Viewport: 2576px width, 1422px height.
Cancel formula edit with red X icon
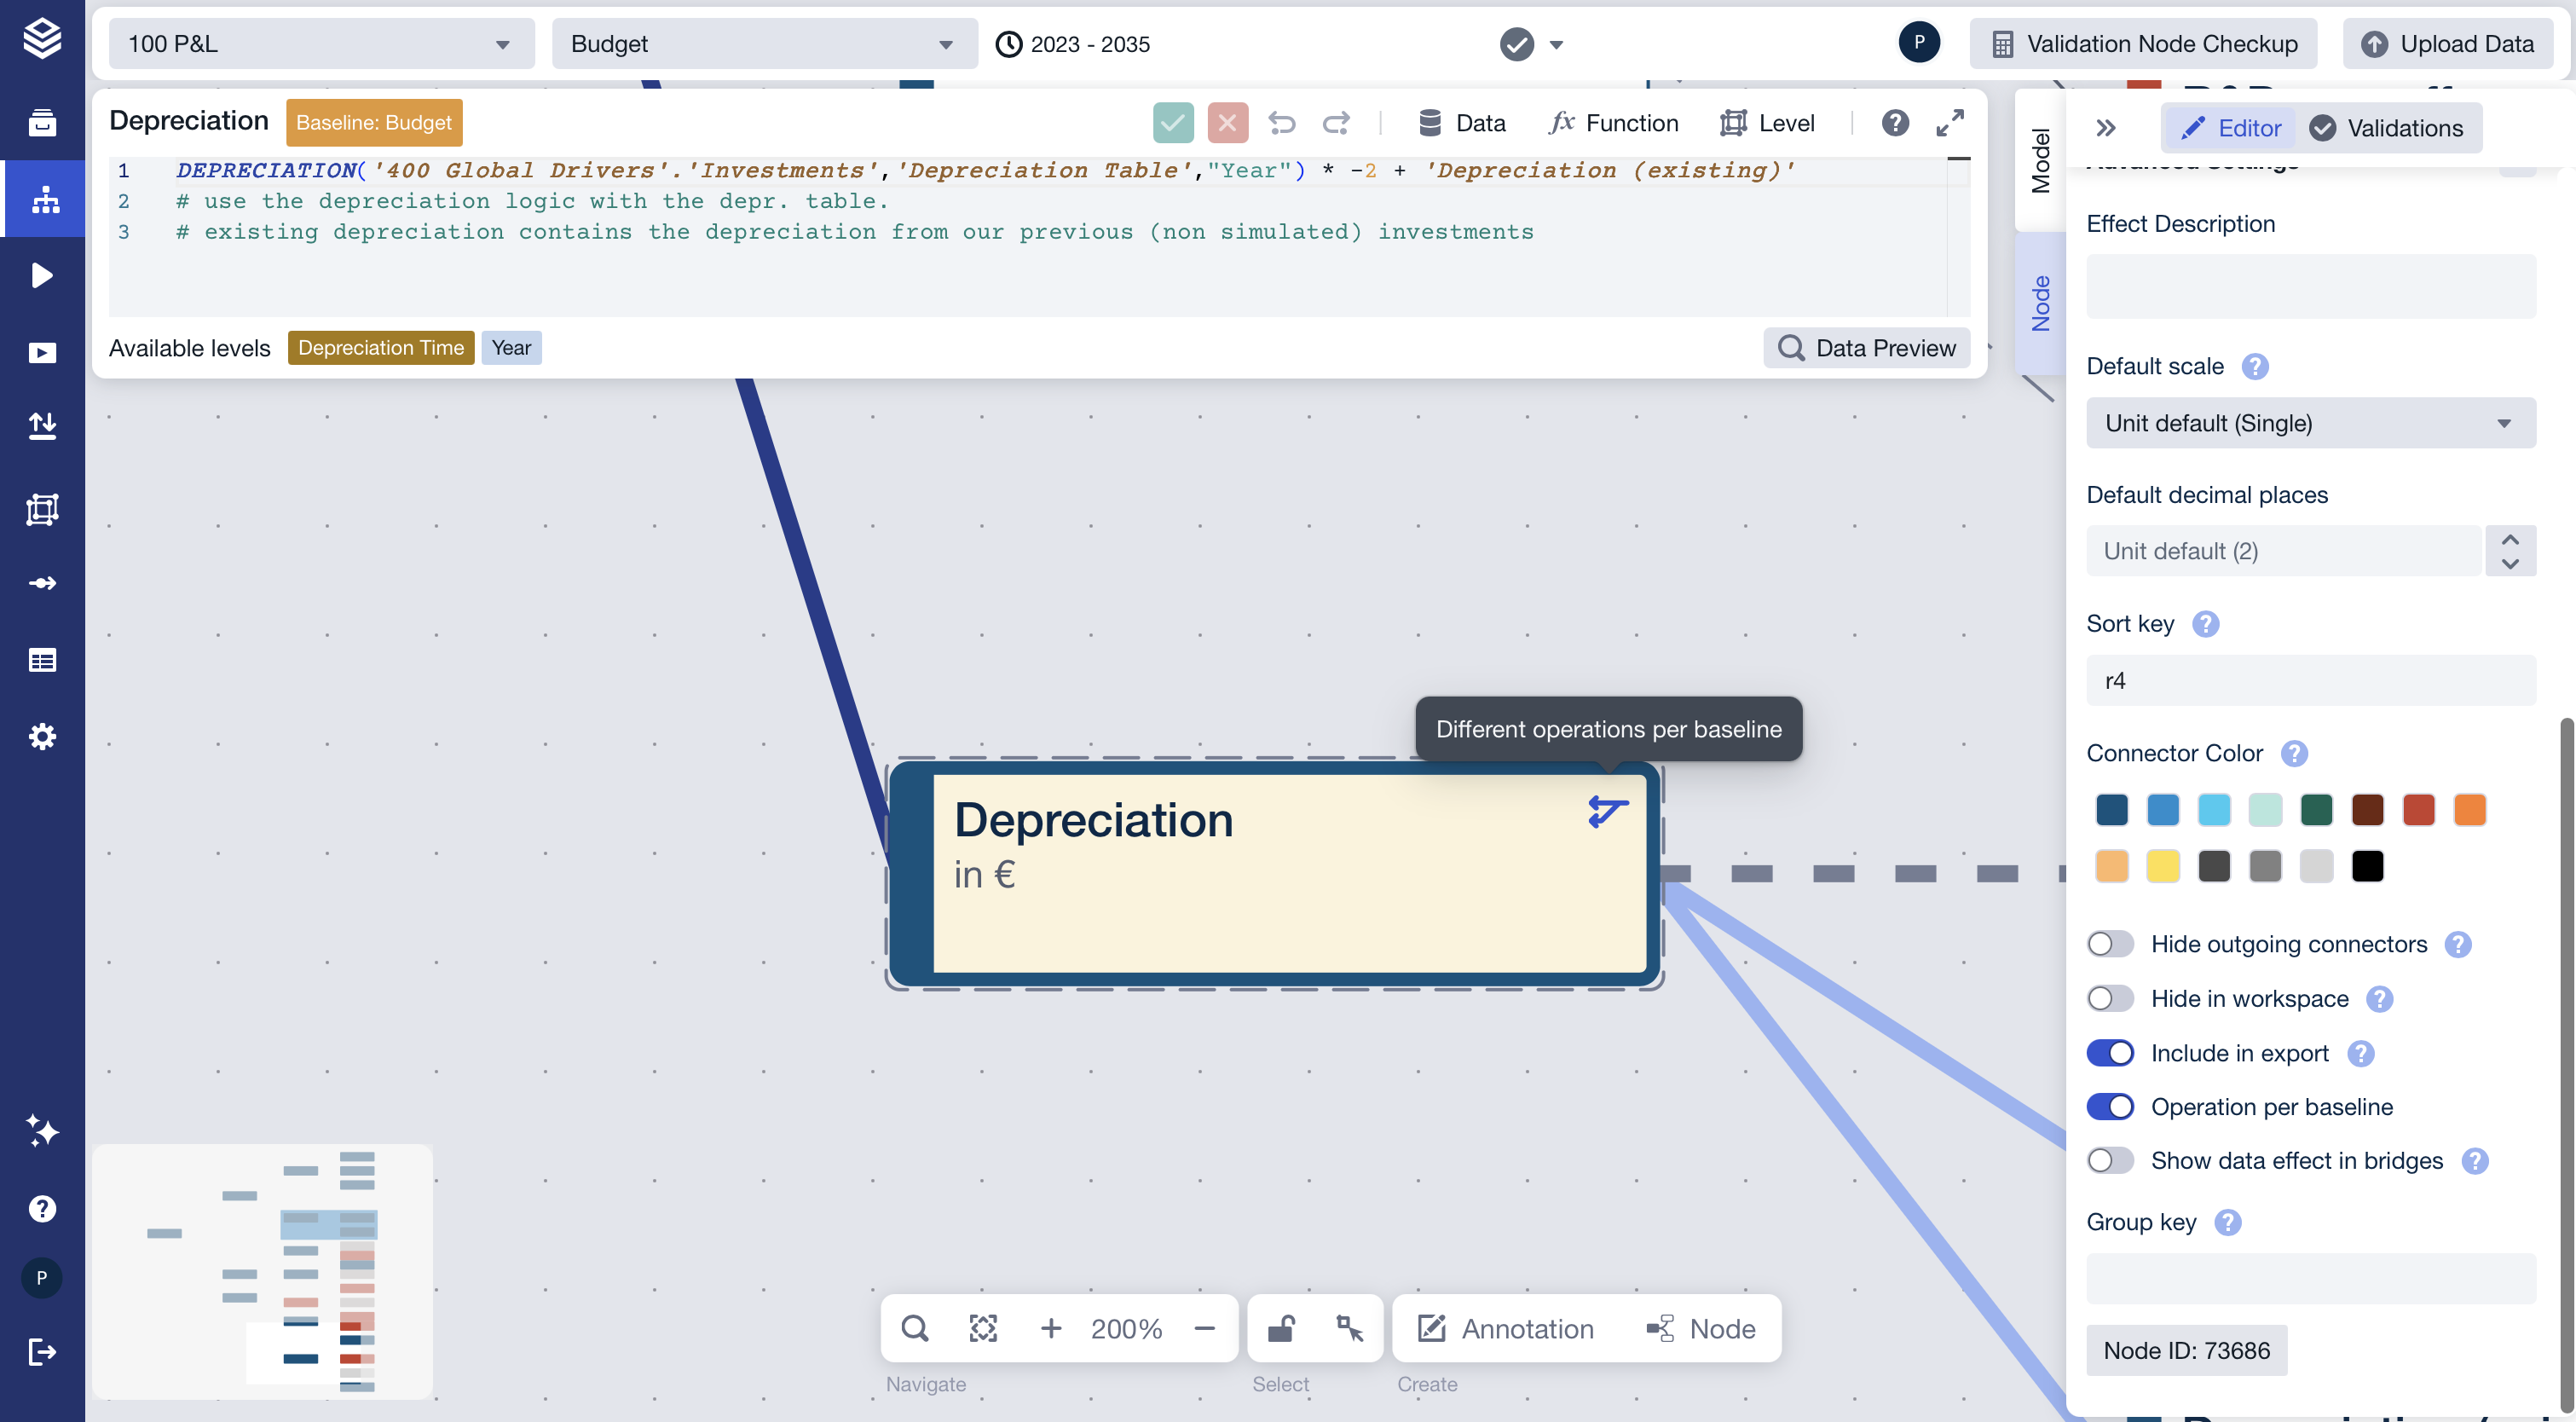tap(1227, 123)
